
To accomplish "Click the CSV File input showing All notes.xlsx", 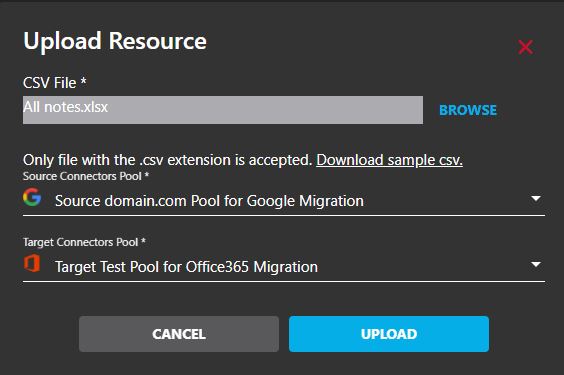I will tap(223, 110).
